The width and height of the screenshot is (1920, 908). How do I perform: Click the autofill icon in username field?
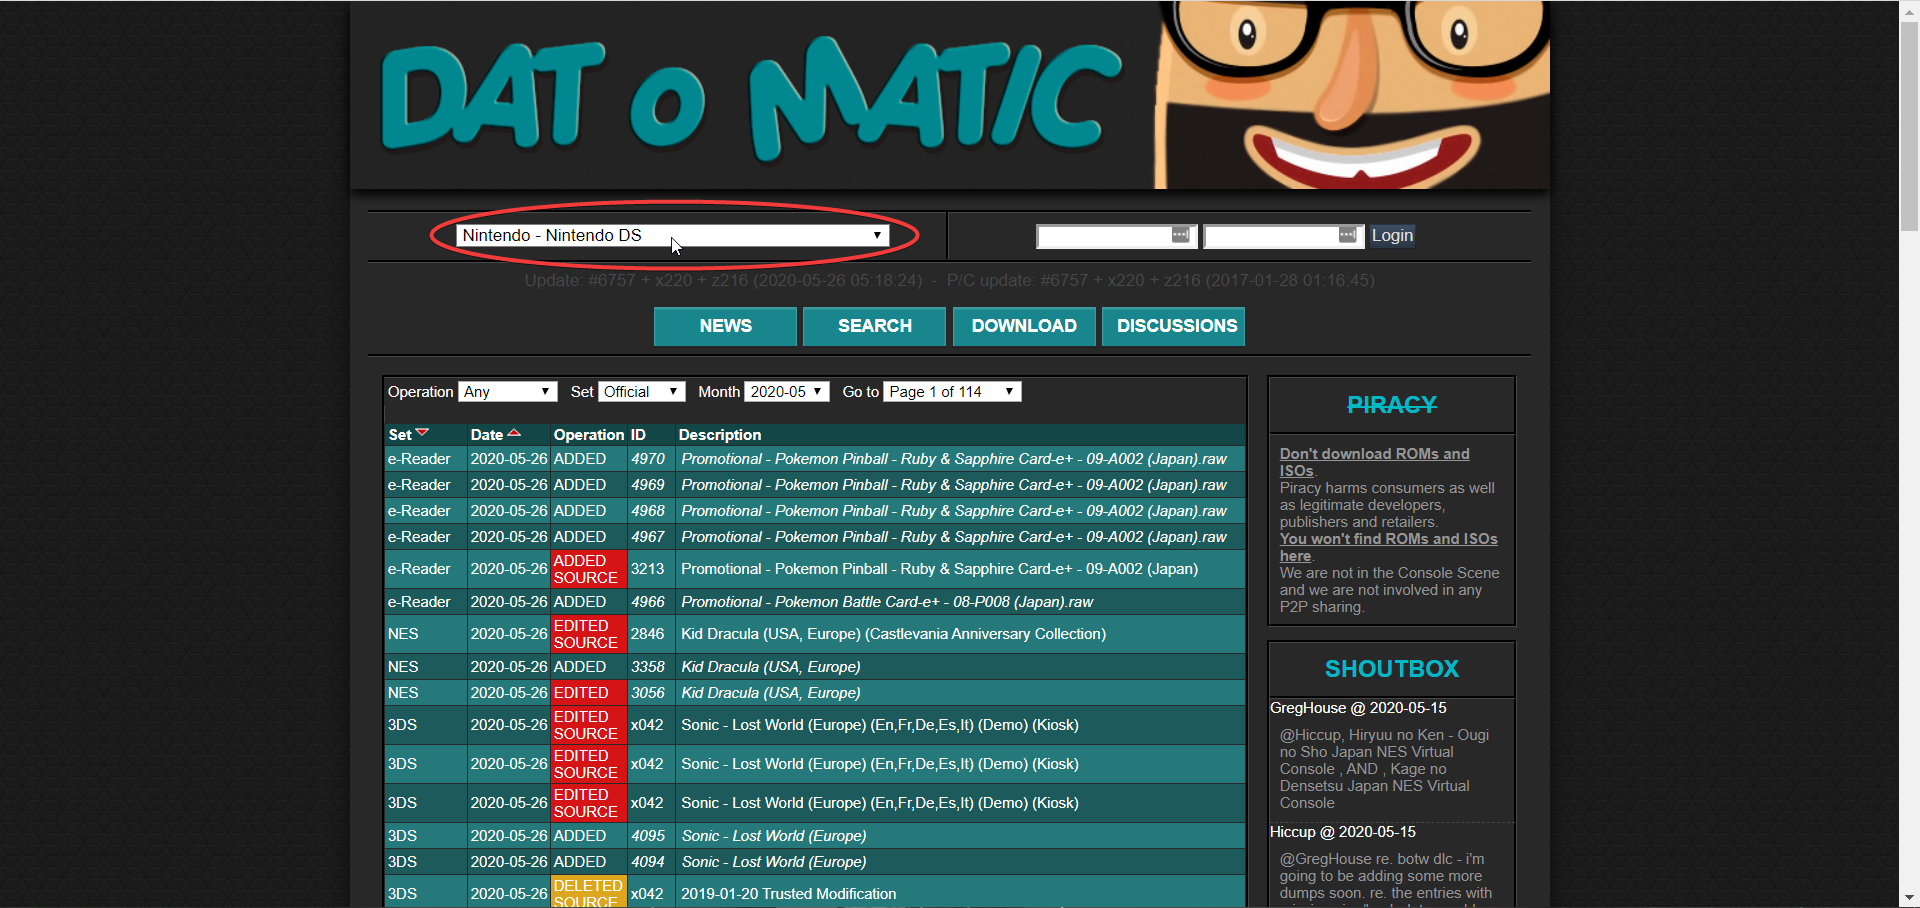click(1181, 235)
